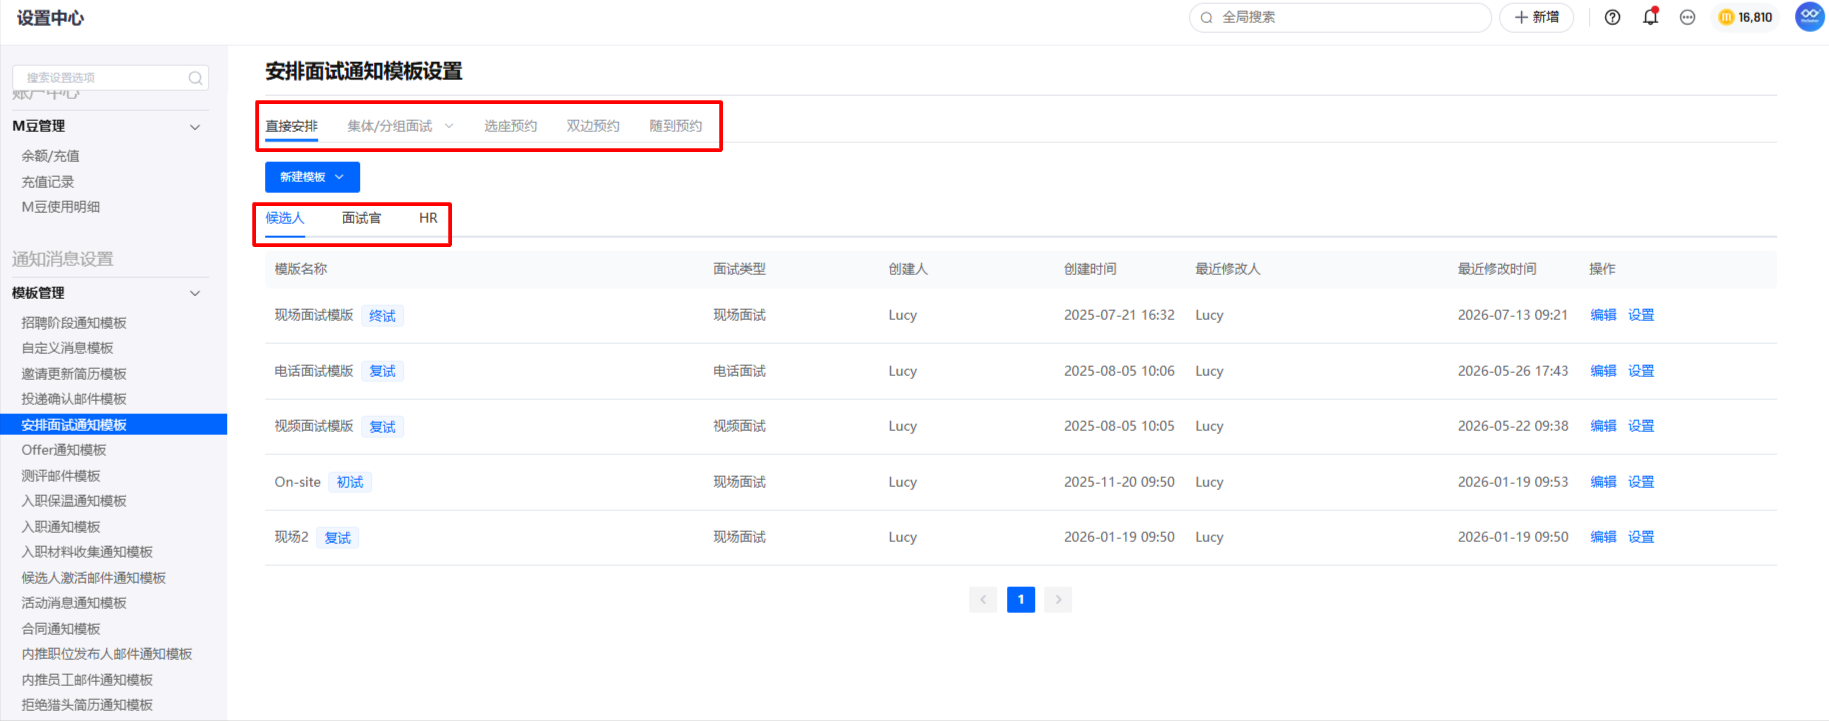The width and height of the screenshot is (1829, 721).
Task: Select page 1 in pagination
Action: (x=1021, y=599)
